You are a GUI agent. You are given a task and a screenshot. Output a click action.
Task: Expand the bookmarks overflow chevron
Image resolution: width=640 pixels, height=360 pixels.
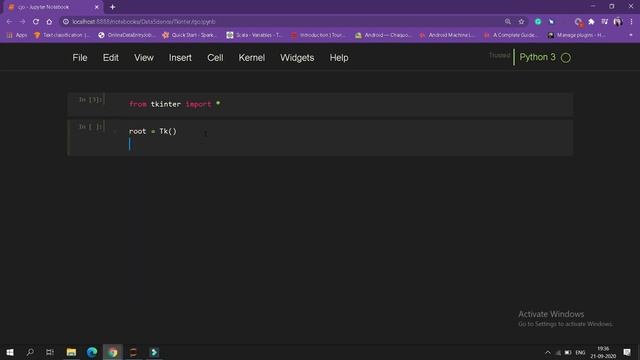point(631,35)
